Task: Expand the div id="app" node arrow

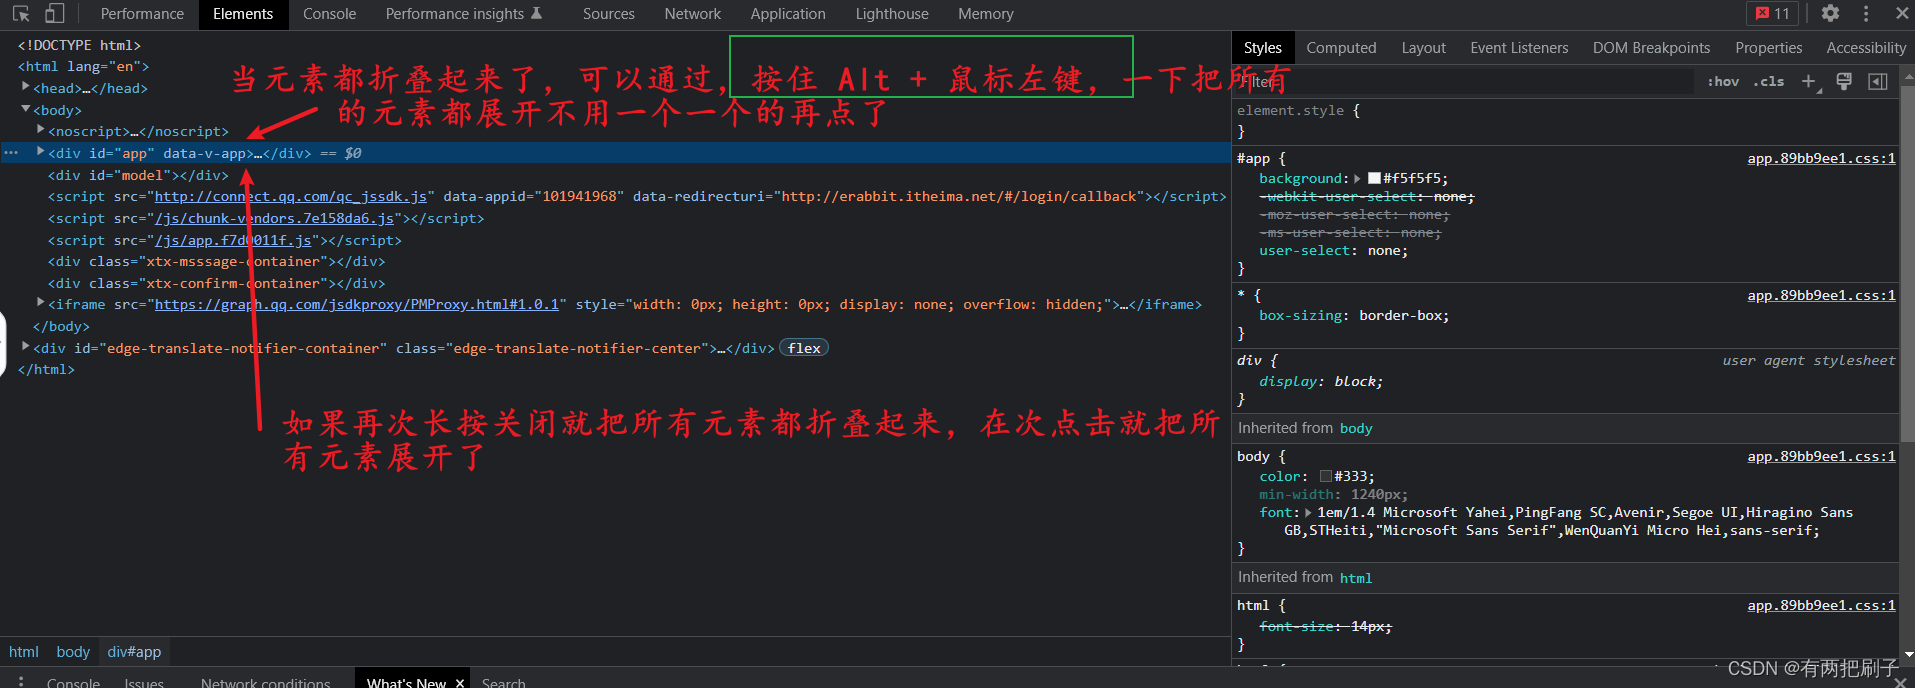Action: click(x=41, y=152)
